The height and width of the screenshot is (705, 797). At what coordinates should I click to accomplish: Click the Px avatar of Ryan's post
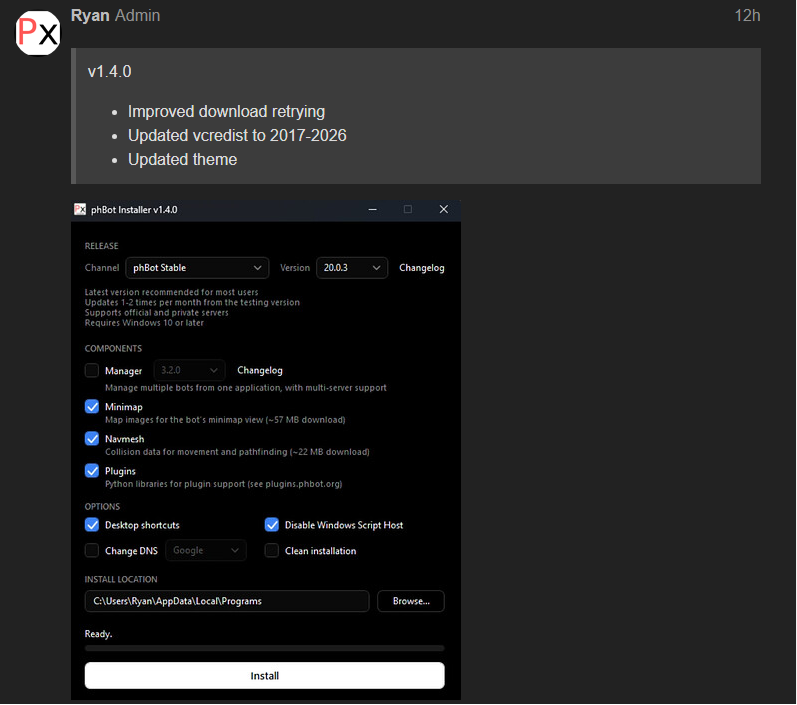point(38,33)
